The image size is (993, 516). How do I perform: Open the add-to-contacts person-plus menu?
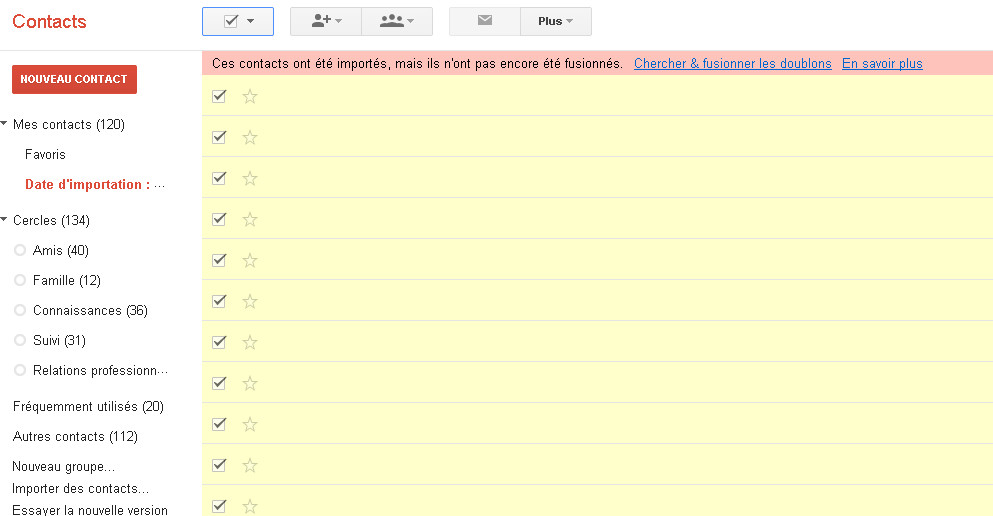[x=326, y=22]
